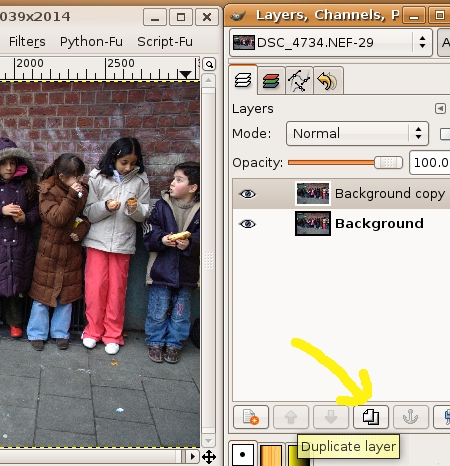Toggle visibility of the Background layer

point(247,223)
